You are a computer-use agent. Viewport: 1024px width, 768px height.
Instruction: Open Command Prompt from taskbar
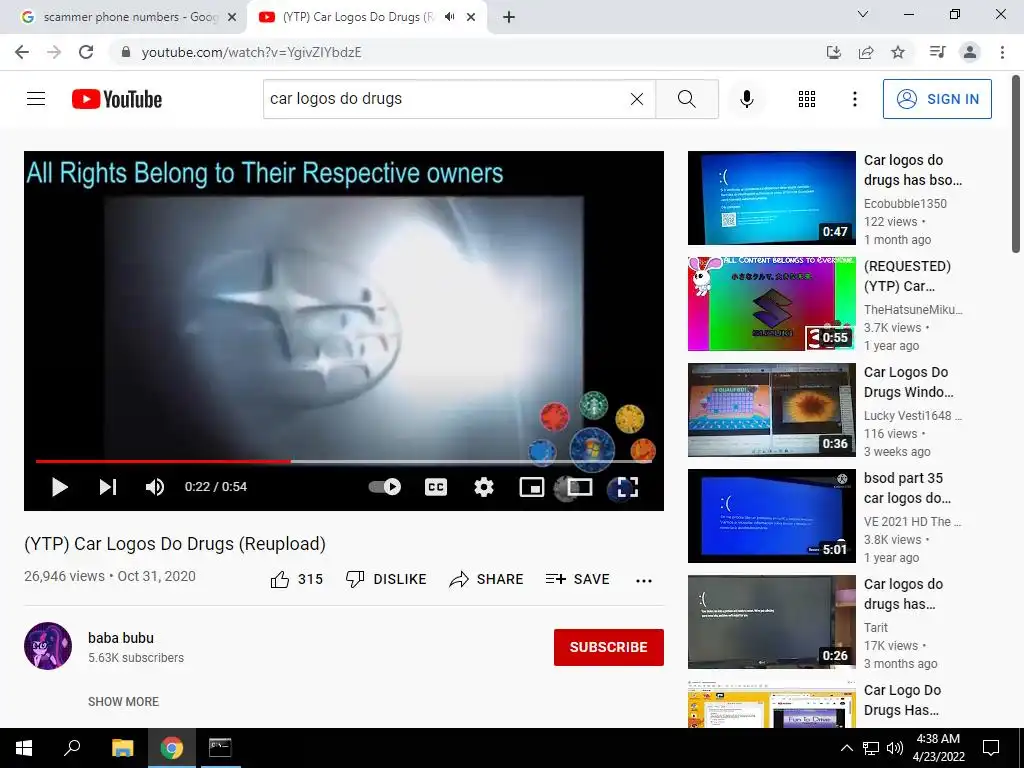[220, 748]
